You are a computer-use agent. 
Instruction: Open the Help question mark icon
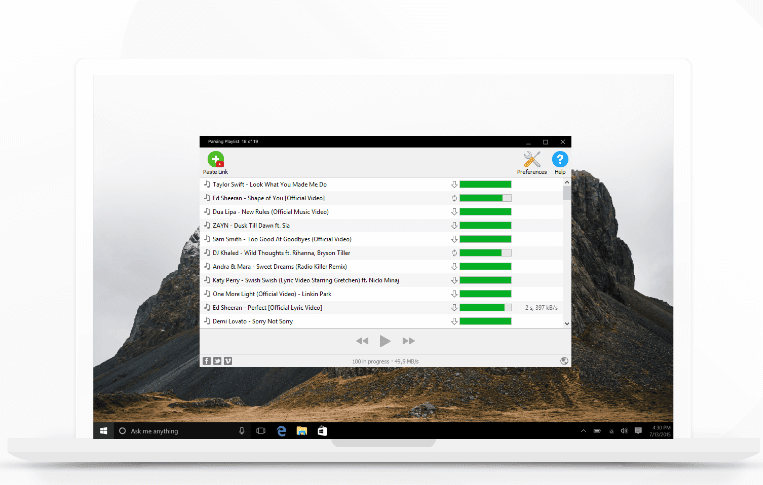(x=560, y=160)
